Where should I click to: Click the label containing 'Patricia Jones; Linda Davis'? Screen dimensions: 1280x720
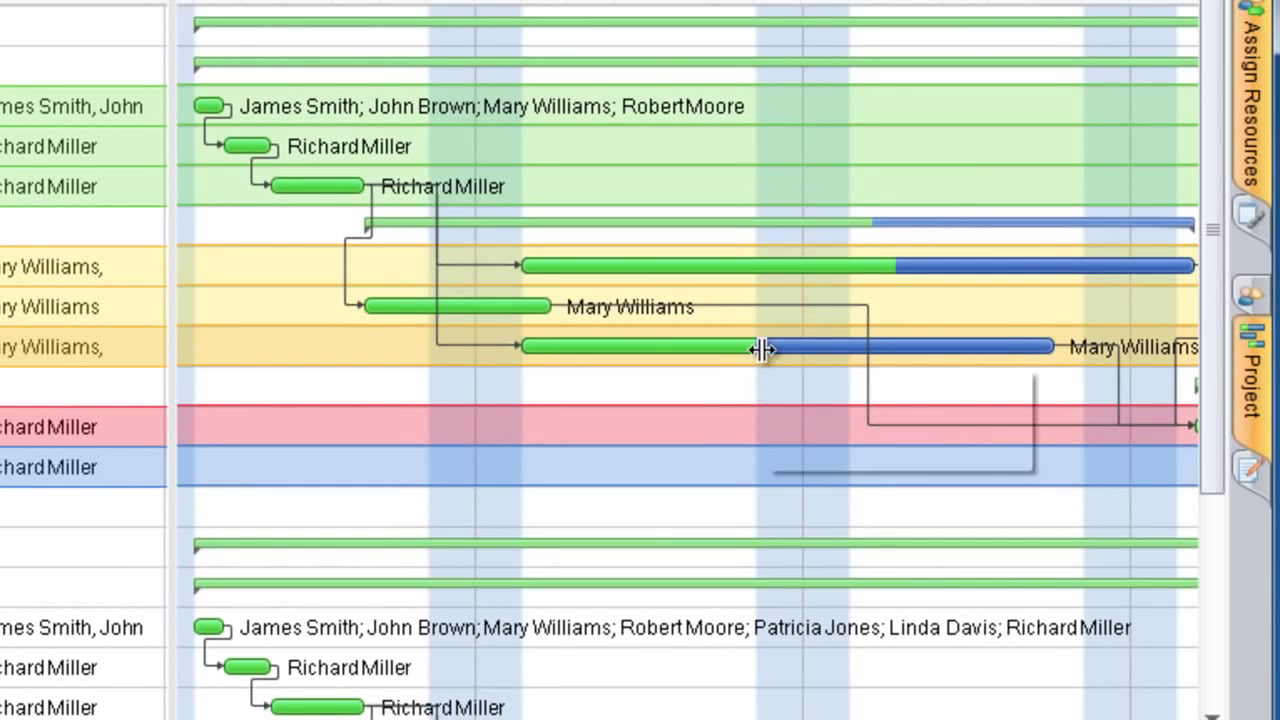coord(685,627)
